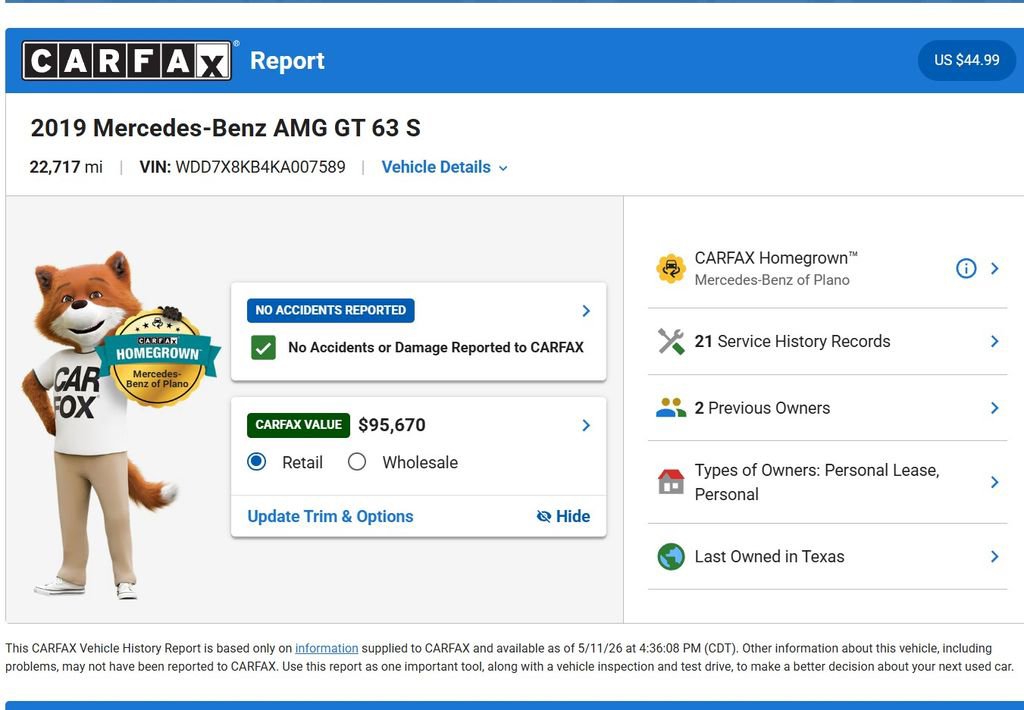Click the information hyperlink in disclaimer

tap(327, 649)
